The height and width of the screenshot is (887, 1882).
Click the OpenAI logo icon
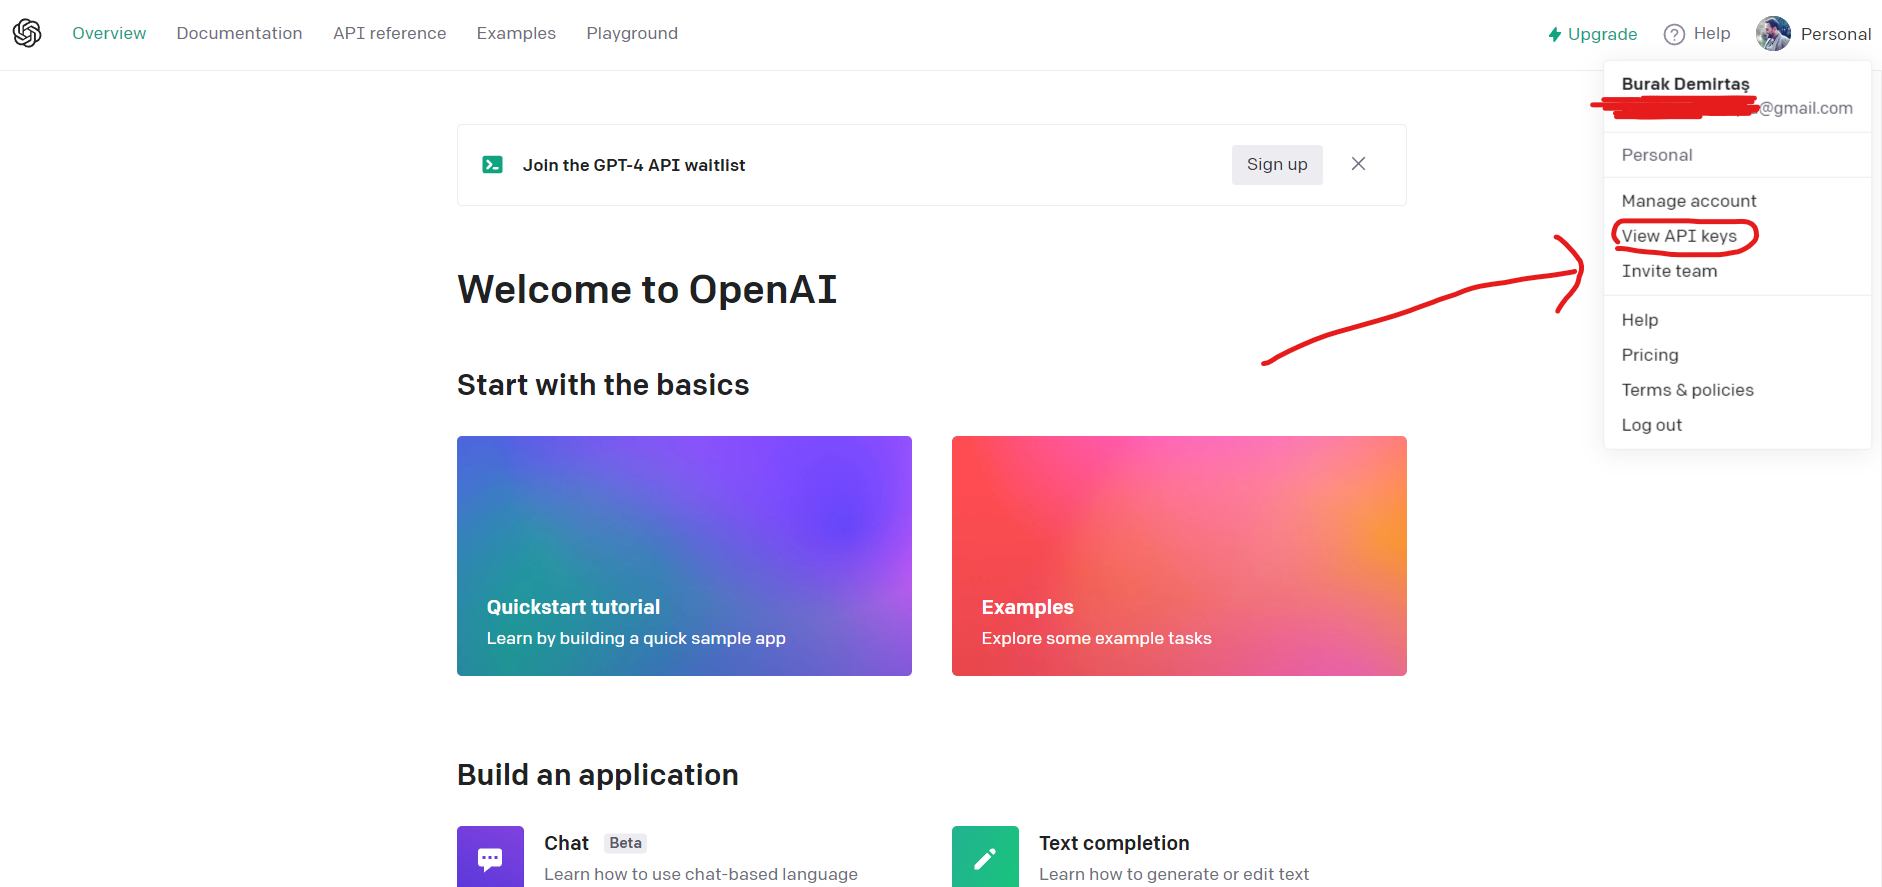point(27,33)
